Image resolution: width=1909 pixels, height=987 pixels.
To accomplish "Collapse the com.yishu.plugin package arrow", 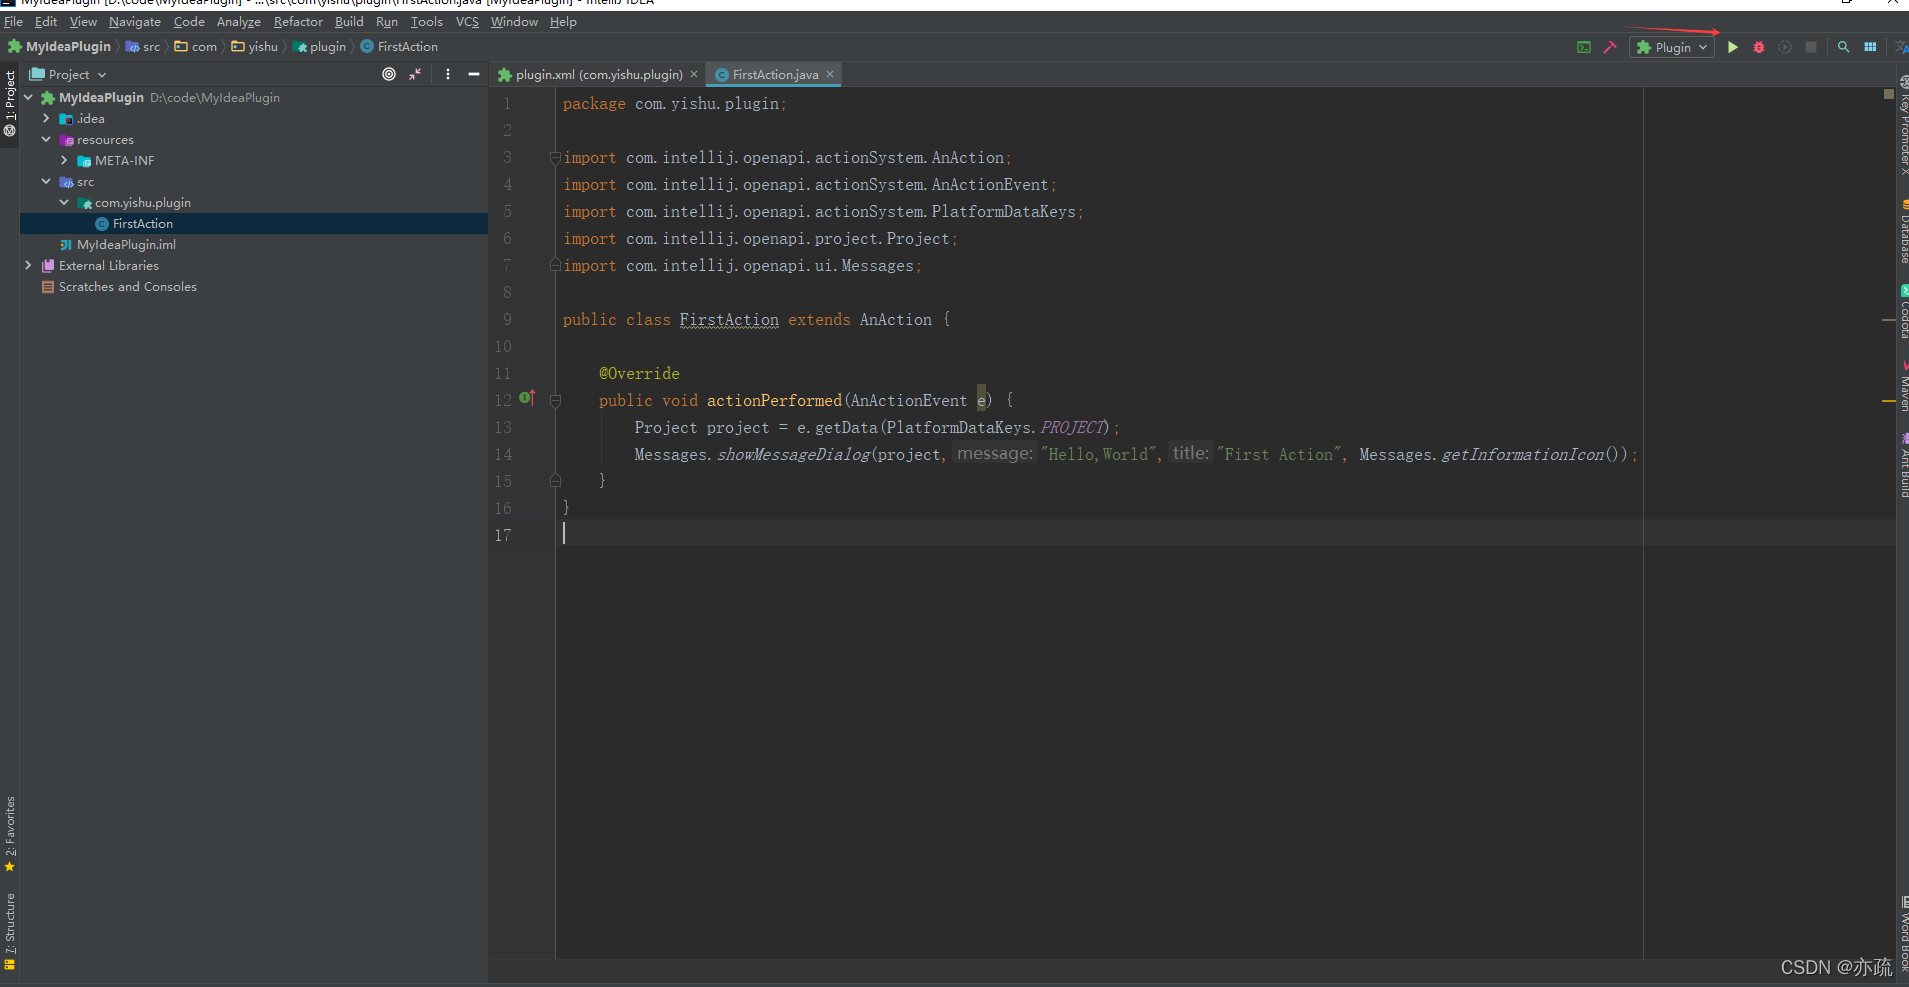I will point(64,202).
